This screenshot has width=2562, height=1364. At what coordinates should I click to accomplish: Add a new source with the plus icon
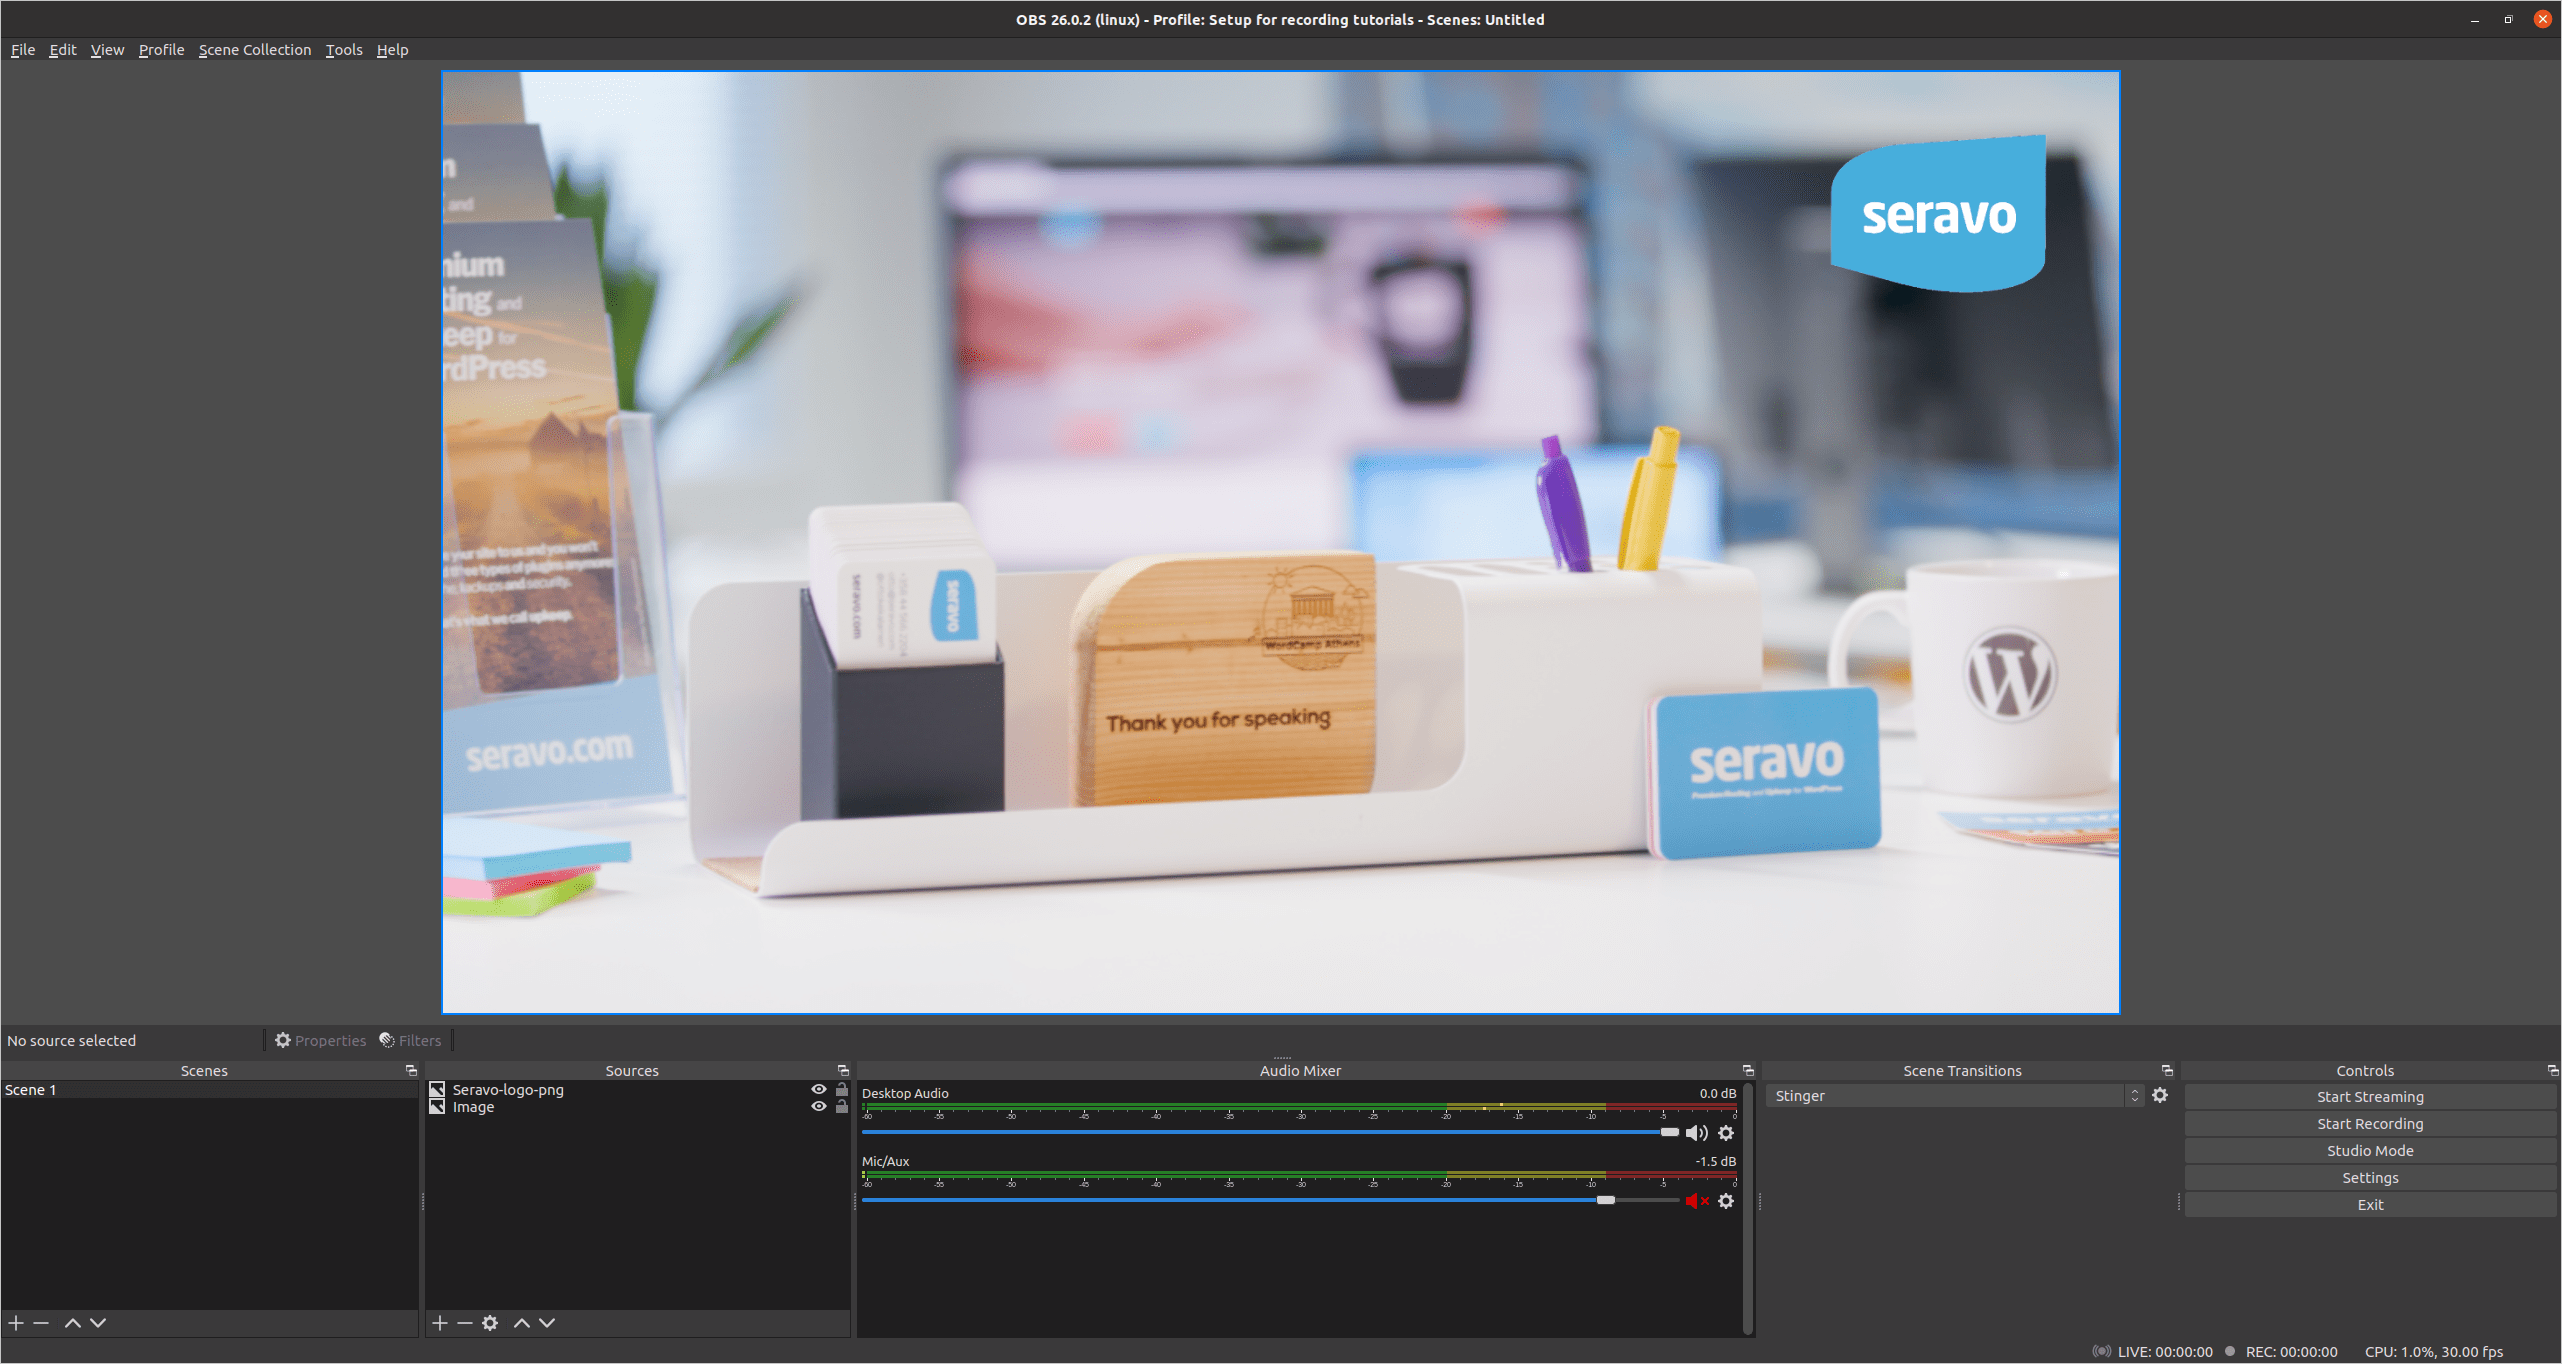(x=440, y=1322)
